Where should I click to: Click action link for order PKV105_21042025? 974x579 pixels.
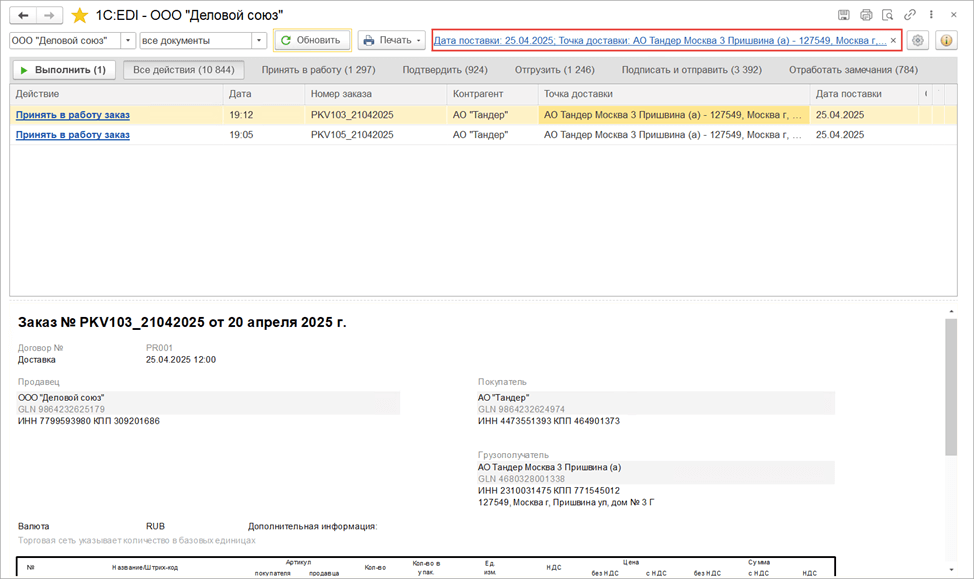click(x=73, y=134)
